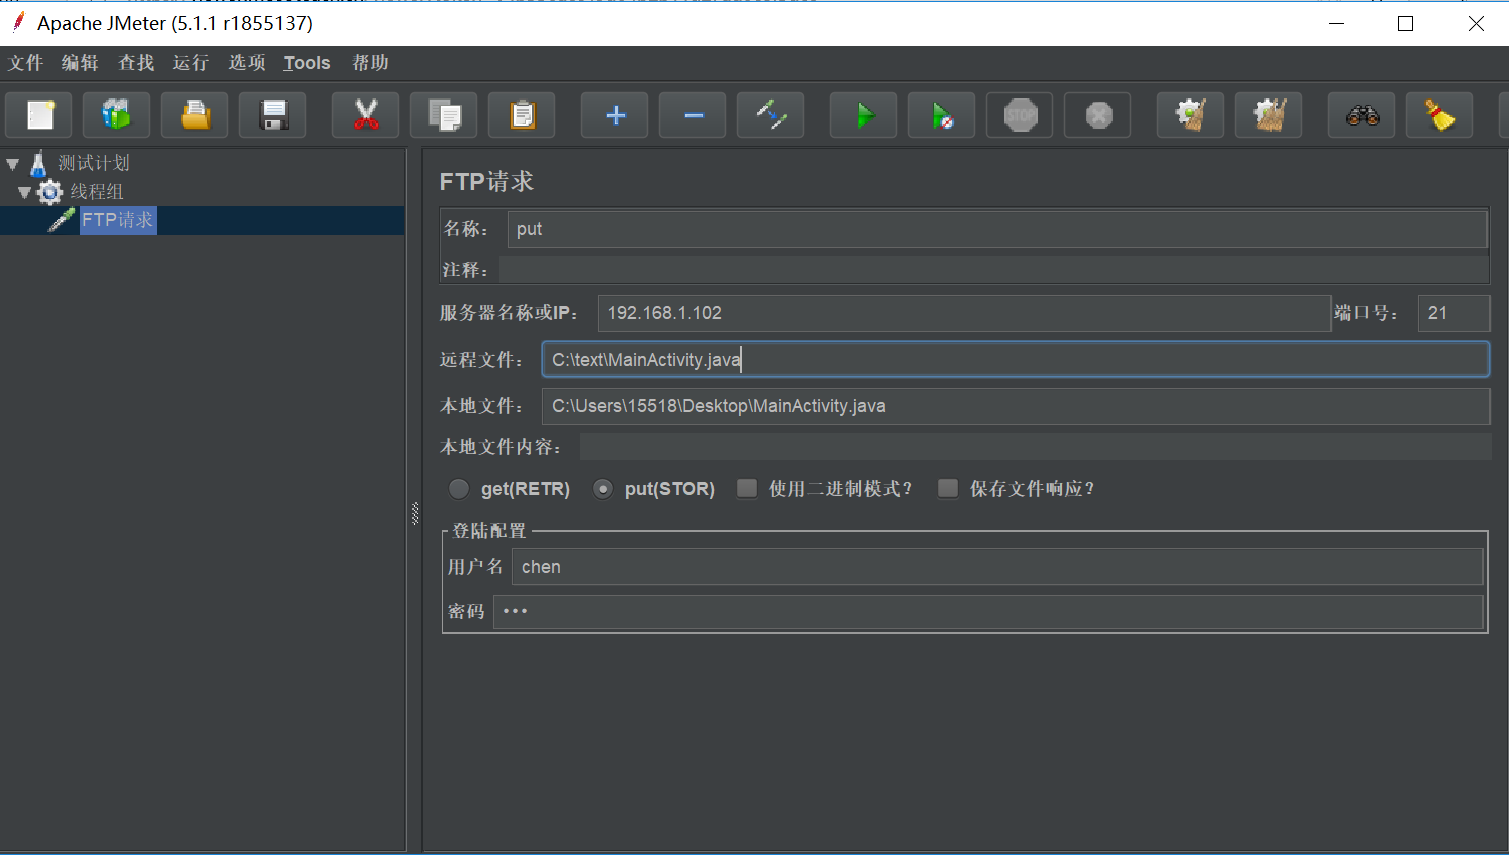Click the Toggle enable/disable icon

(771, 116)
